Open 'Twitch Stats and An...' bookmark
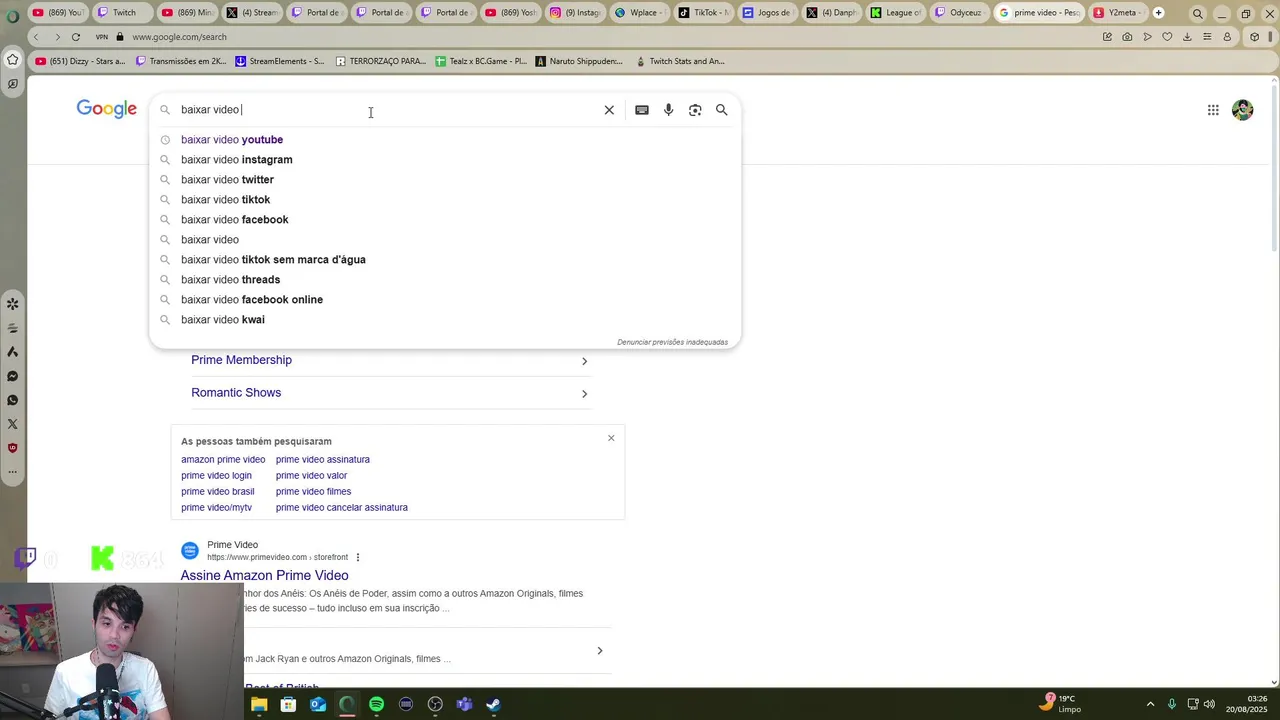Viewport: 1280px width, 720px height. point(680,61)
